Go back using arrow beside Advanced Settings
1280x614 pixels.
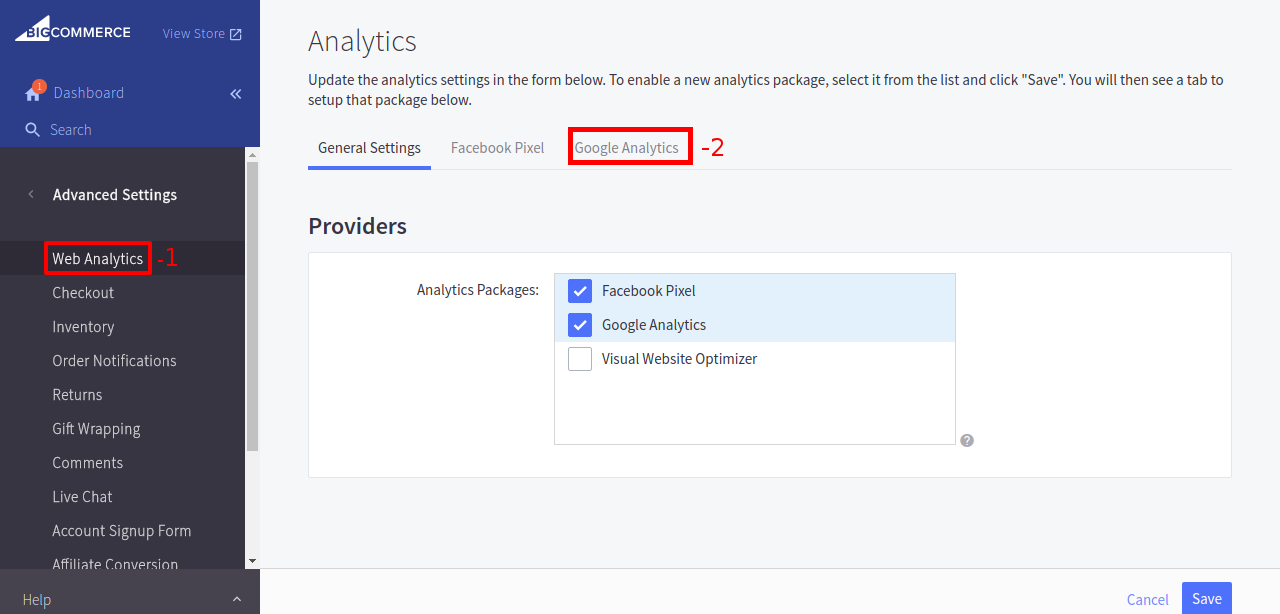pyautogui.click(x=31, y=194)
